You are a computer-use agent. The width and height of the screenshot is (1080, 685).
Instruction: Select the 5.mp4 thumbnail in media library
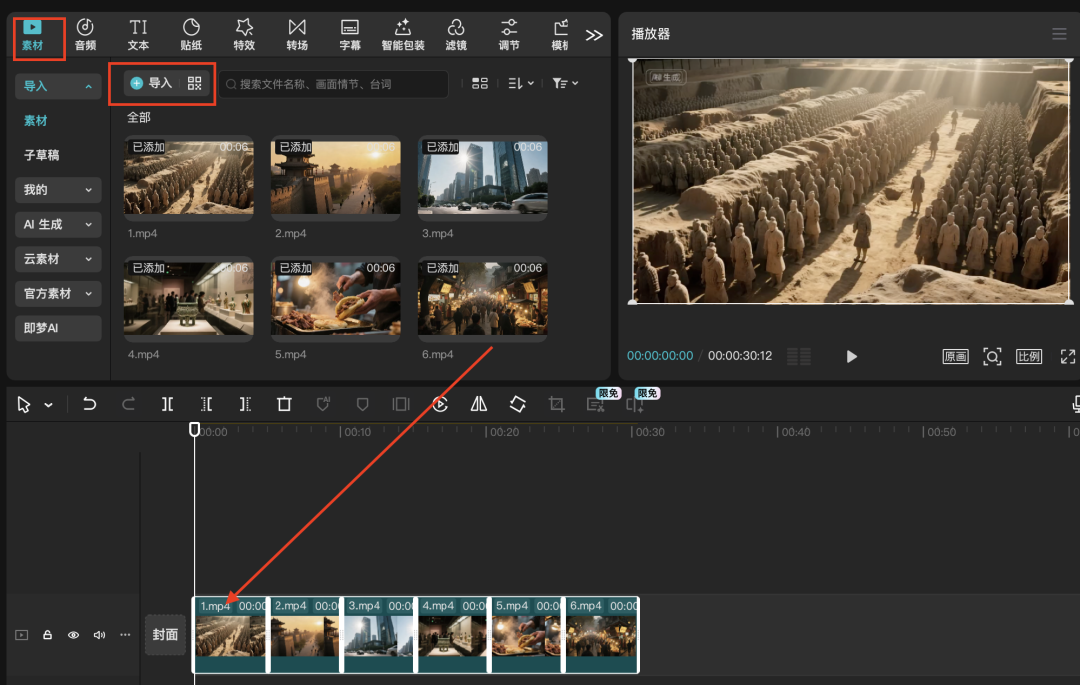pyautogui.click(x=336, y=298)
